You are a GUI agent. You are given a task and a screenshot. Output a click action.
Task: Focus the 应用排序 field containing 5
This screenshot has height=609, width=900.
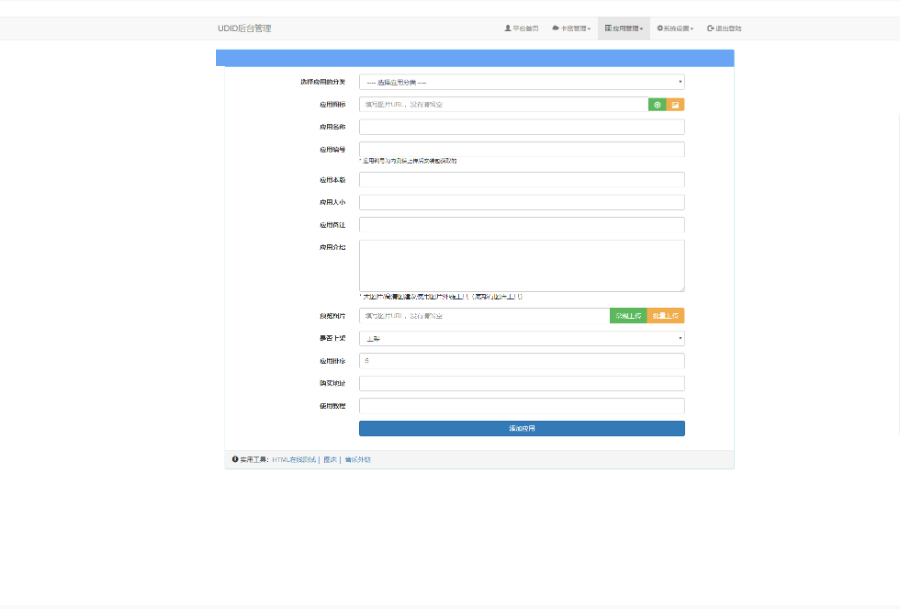pos(522,361)
